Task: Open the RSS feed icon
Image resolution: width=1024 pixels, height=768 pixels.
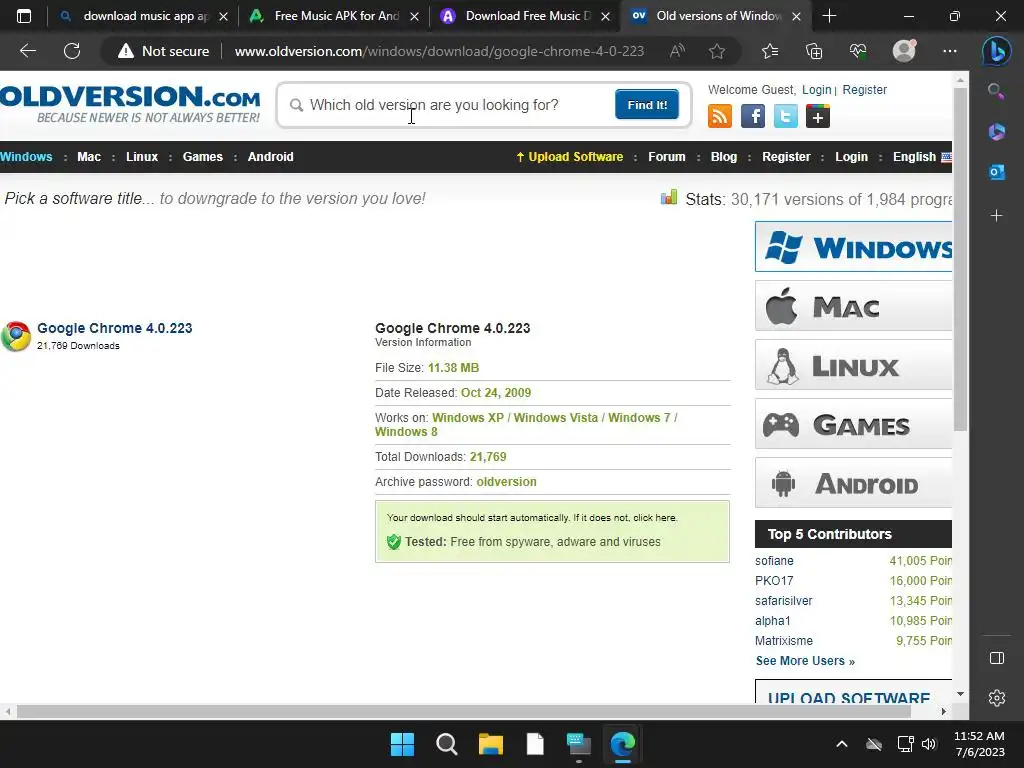Action: tap(720, 116)
